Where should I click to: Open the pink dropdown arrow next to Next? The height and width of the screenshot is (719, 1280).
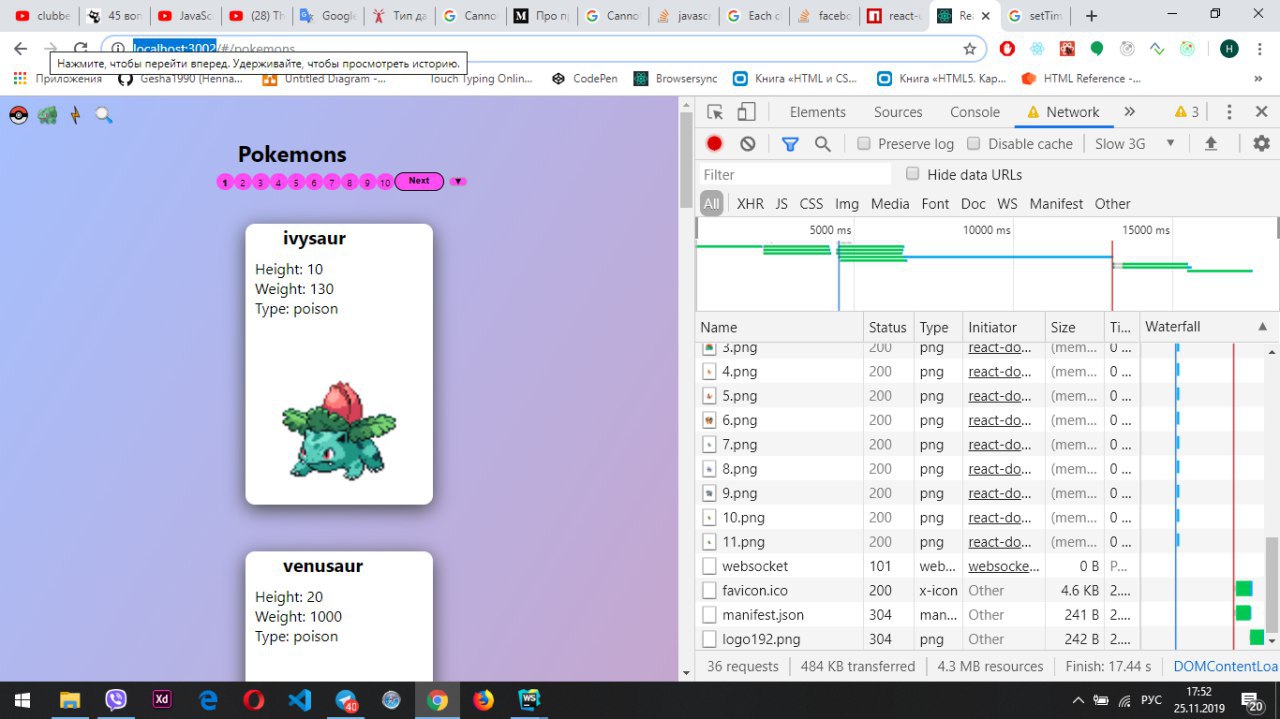(457, 182)
